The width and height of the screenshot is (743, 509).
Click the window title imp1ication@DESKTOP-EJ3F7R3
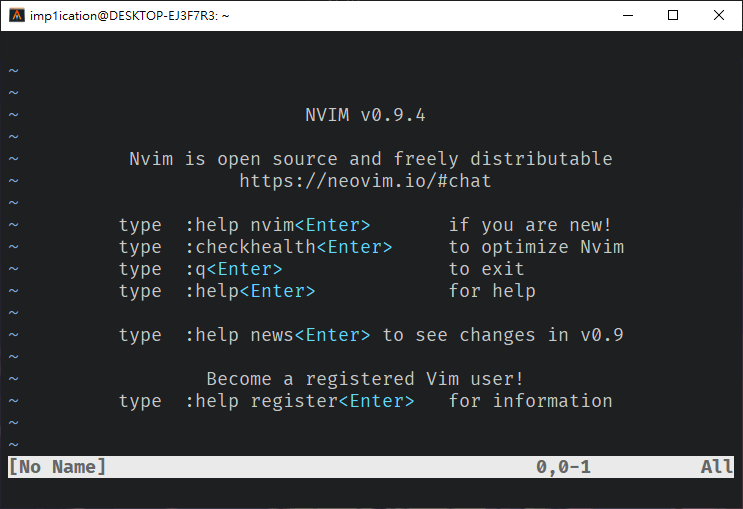click(129, 16)
